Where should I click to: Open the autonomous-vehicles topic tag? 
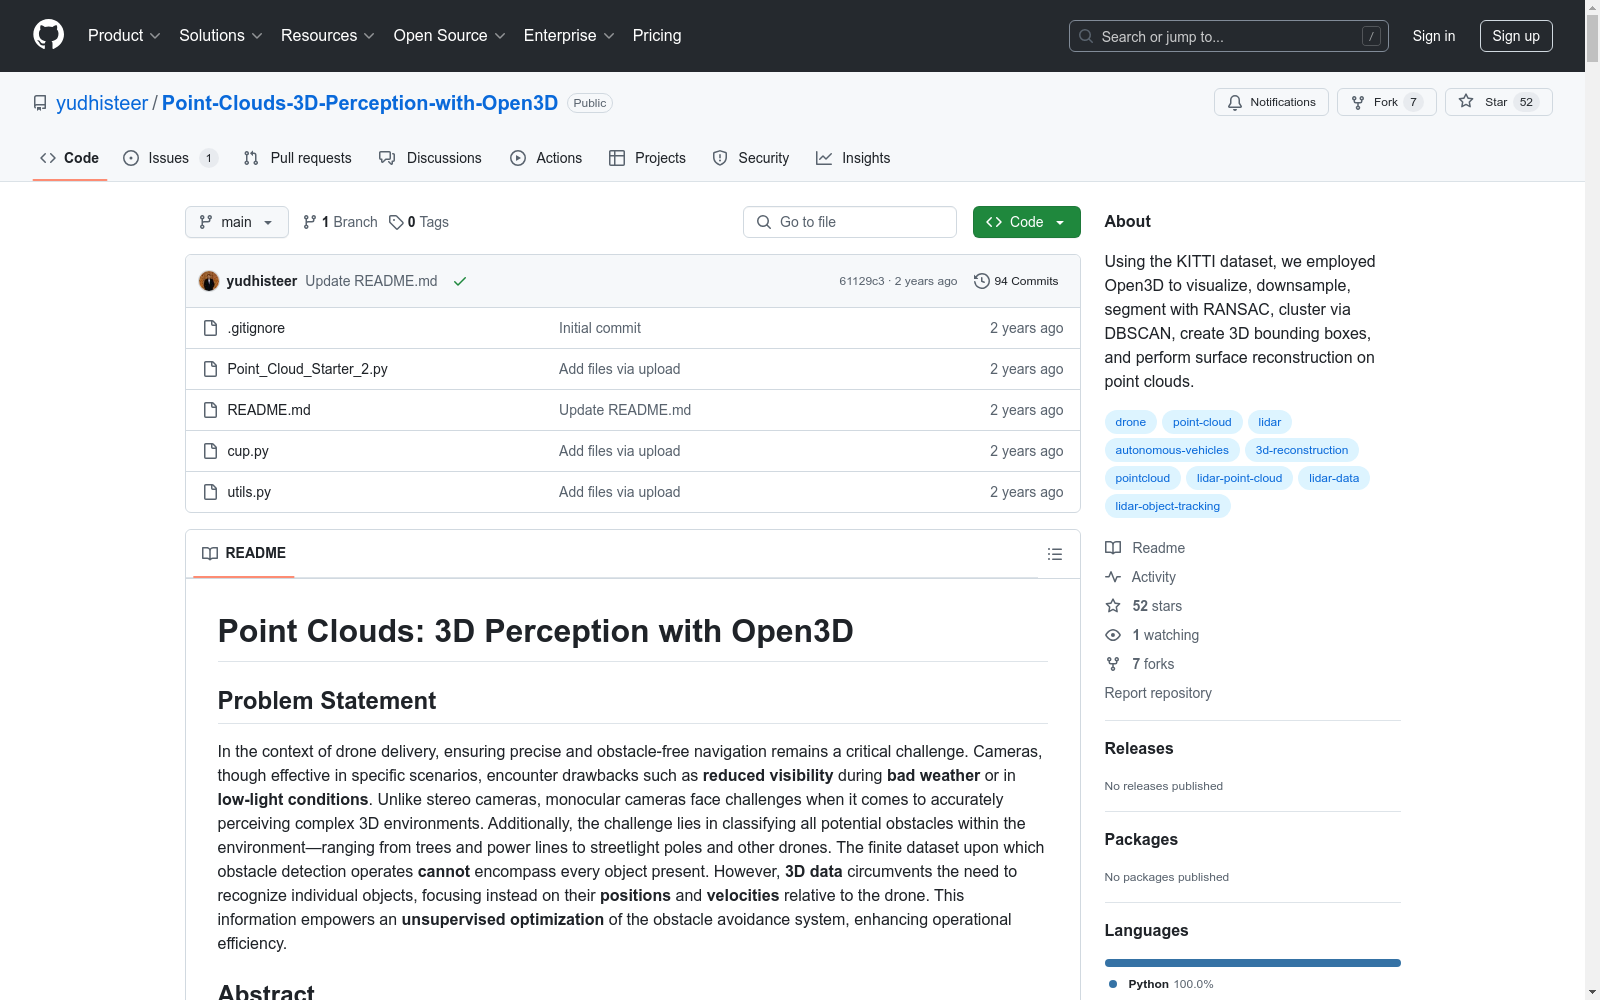click(x=1172, y=450)
